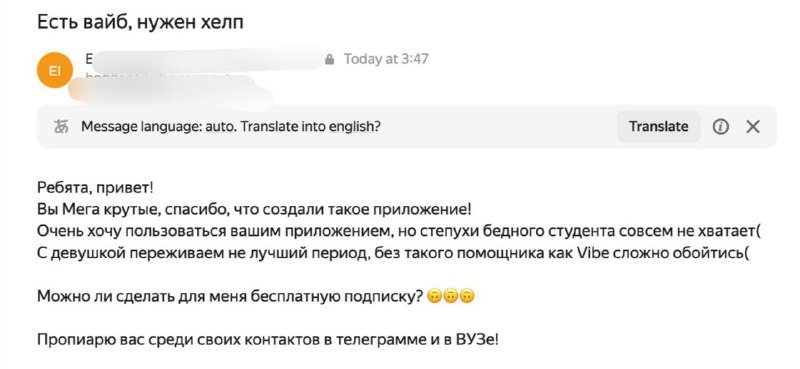The height and width of the screenshot is (369, 800).
Task: Click the blurred sender name
Action: coord(204,60)
